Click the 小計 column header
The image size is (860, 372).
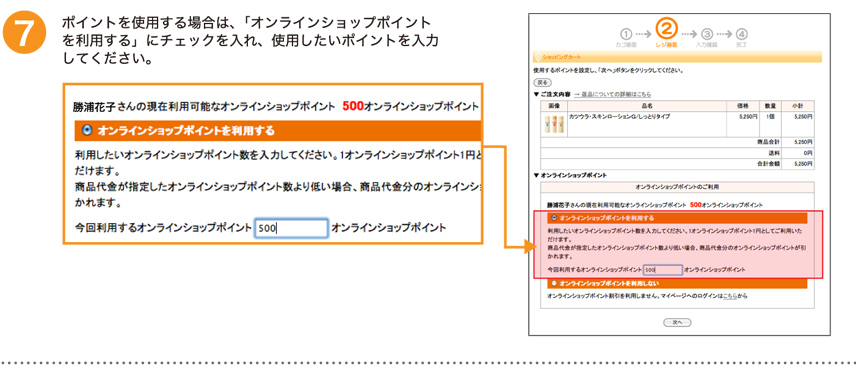coord(799,105)
